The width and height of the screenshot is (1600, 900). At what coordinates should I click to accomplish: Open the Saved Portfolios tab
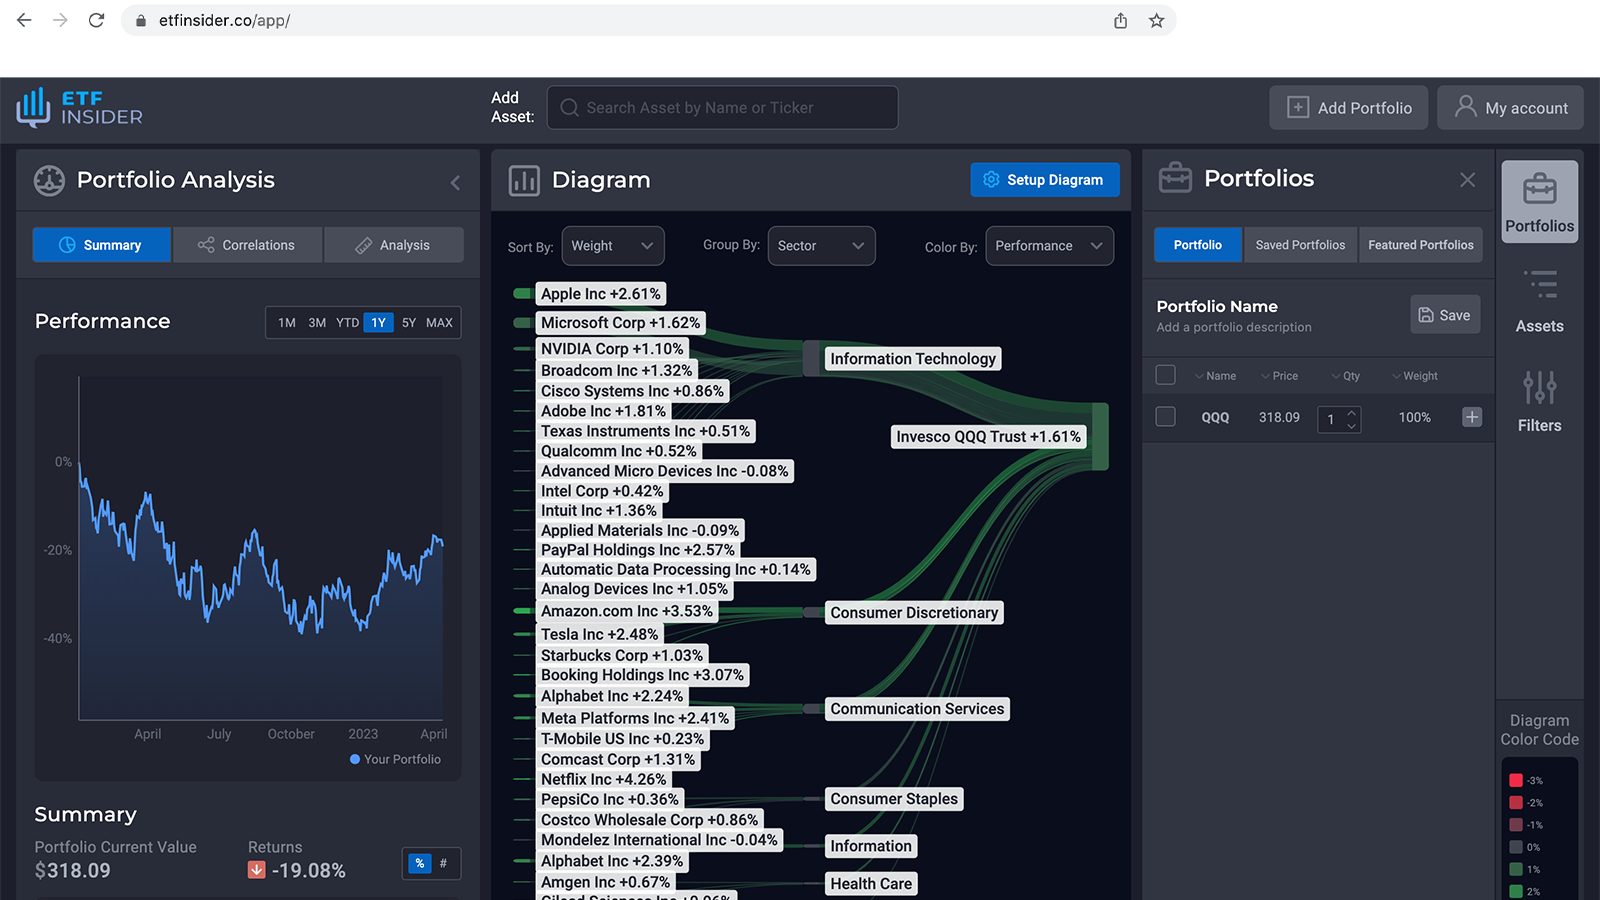coord(1300,245)
